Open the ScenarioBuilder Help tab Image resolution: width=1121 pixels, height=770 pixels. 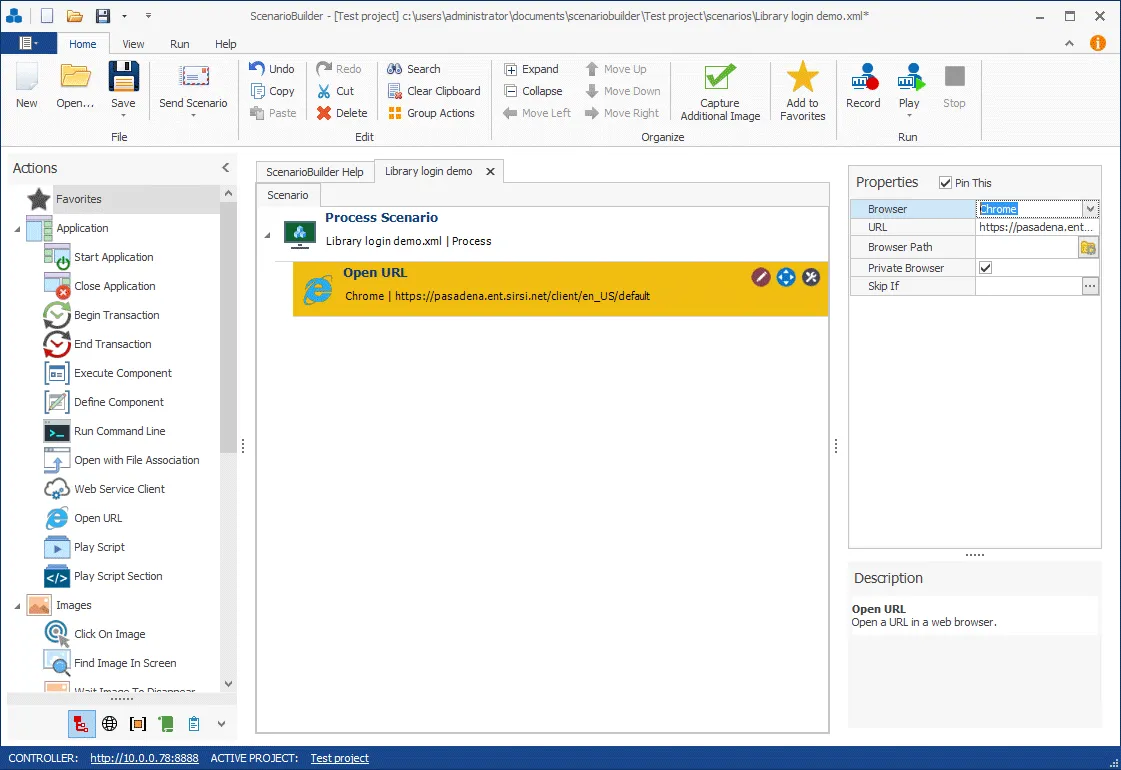(x=315, y=172)
